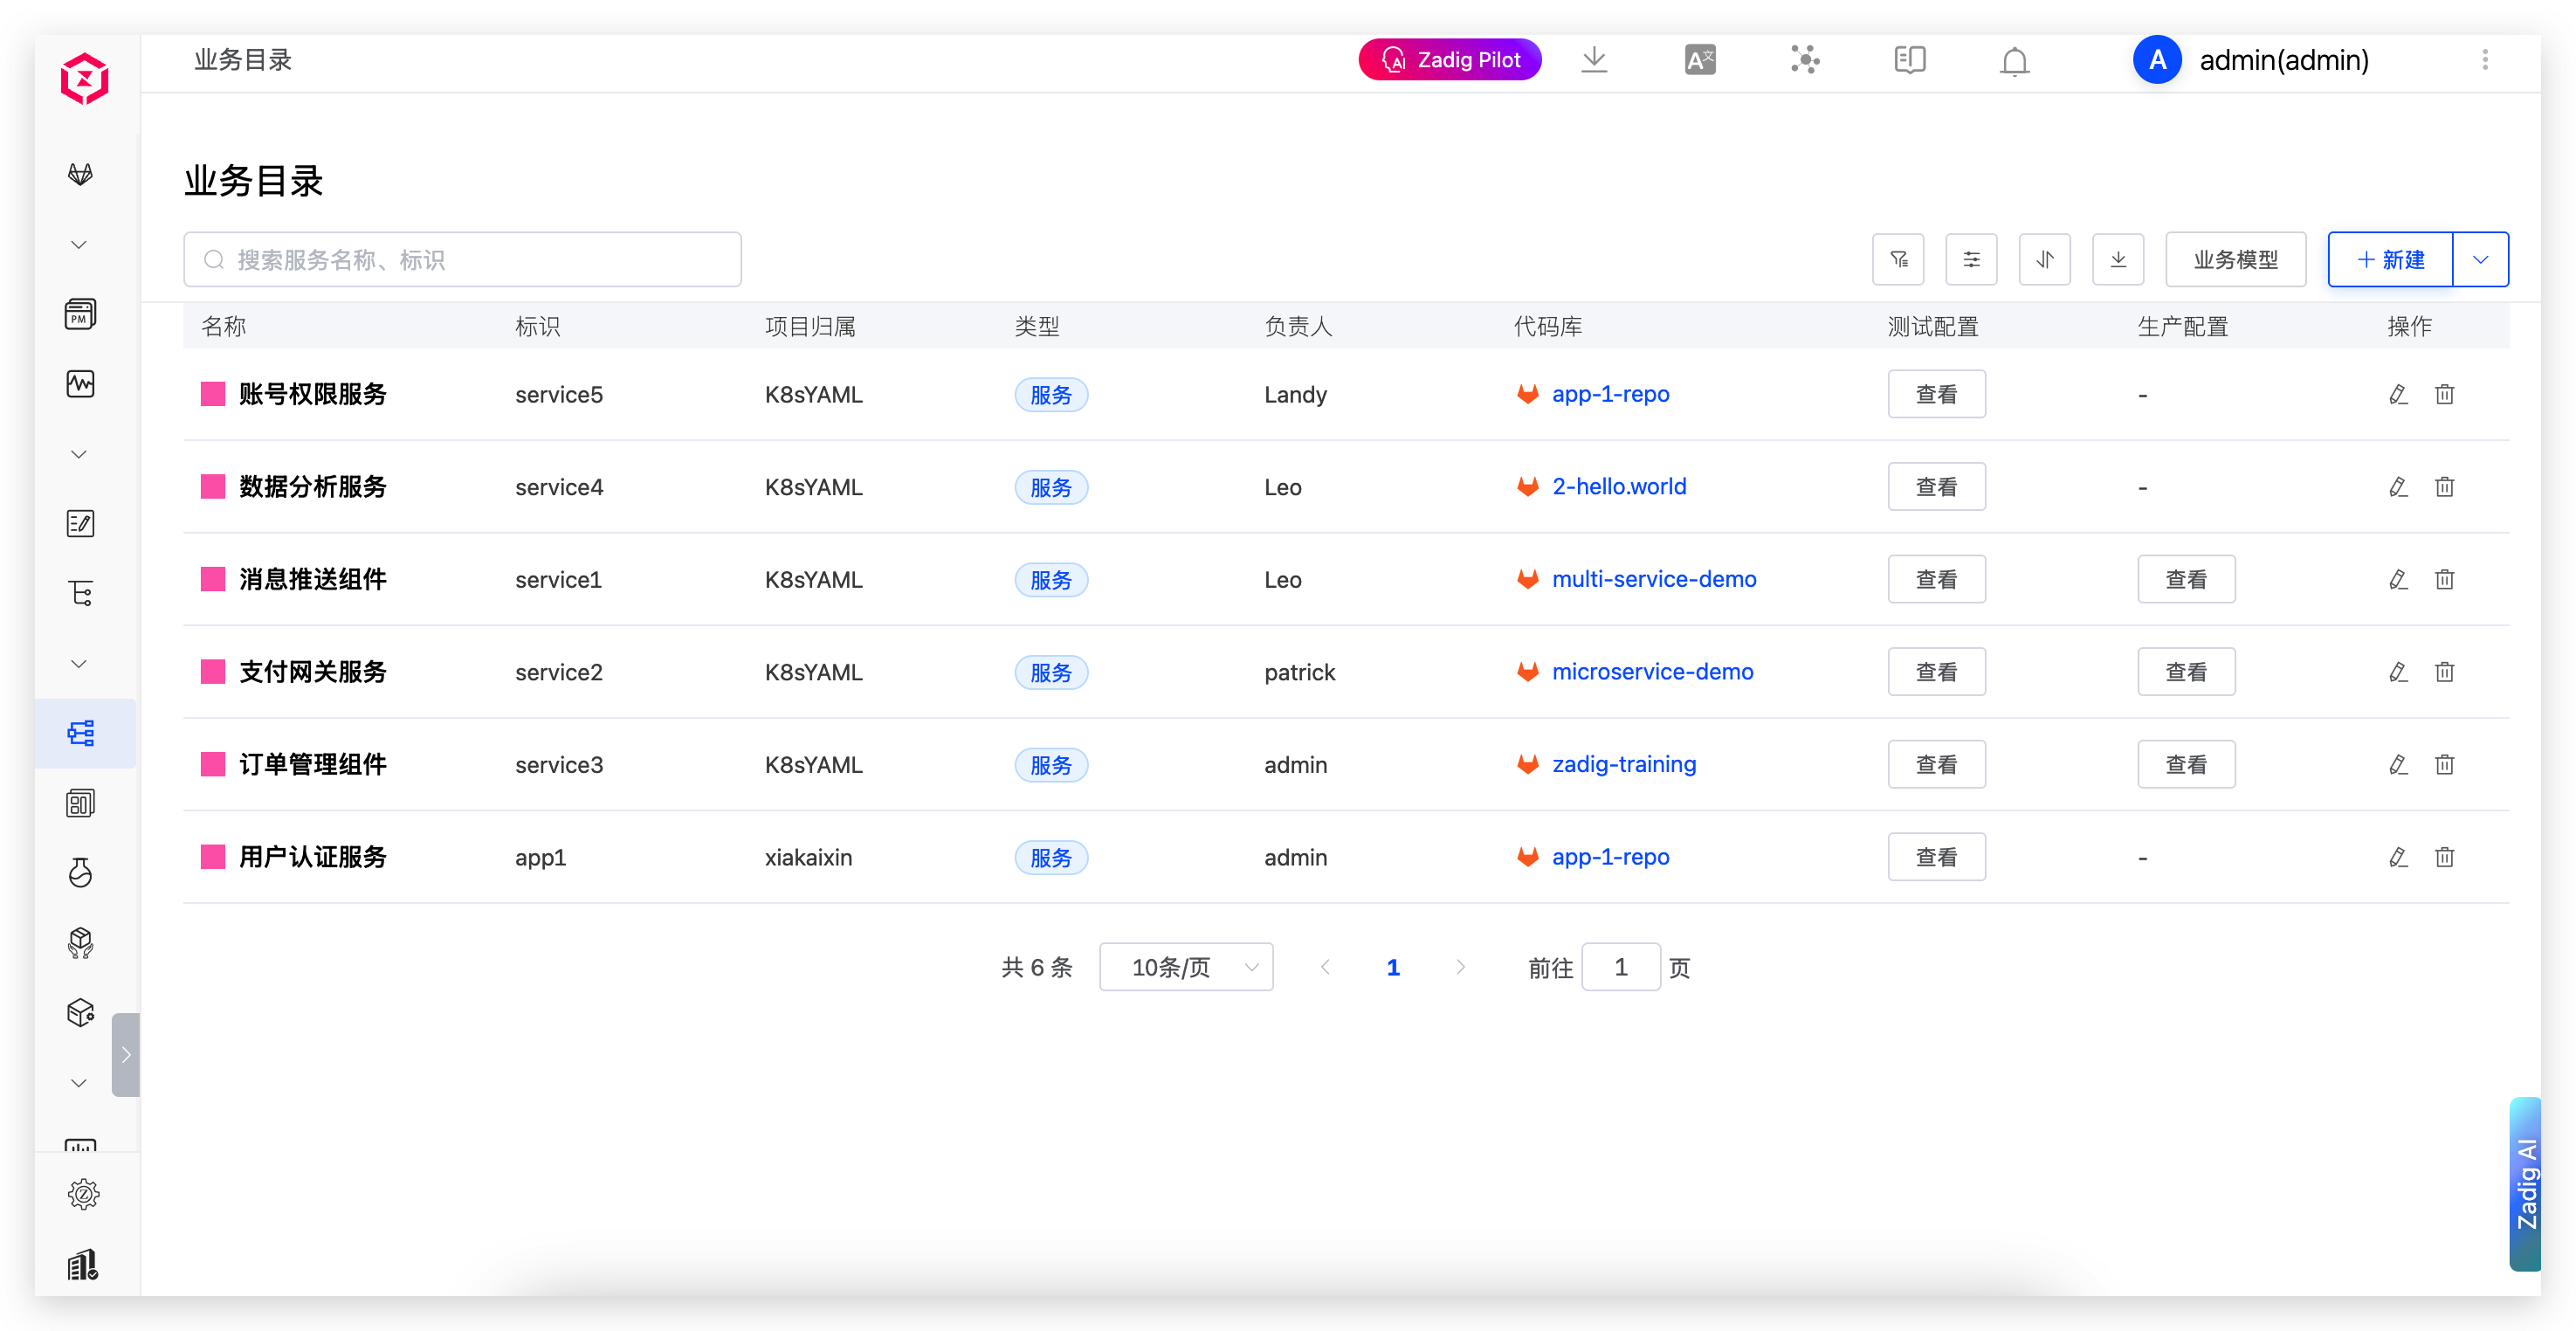This screenshot has width=2576, height=1331.
Task: Click the pink swatch next to 订单管理组件
Action: 213,764
